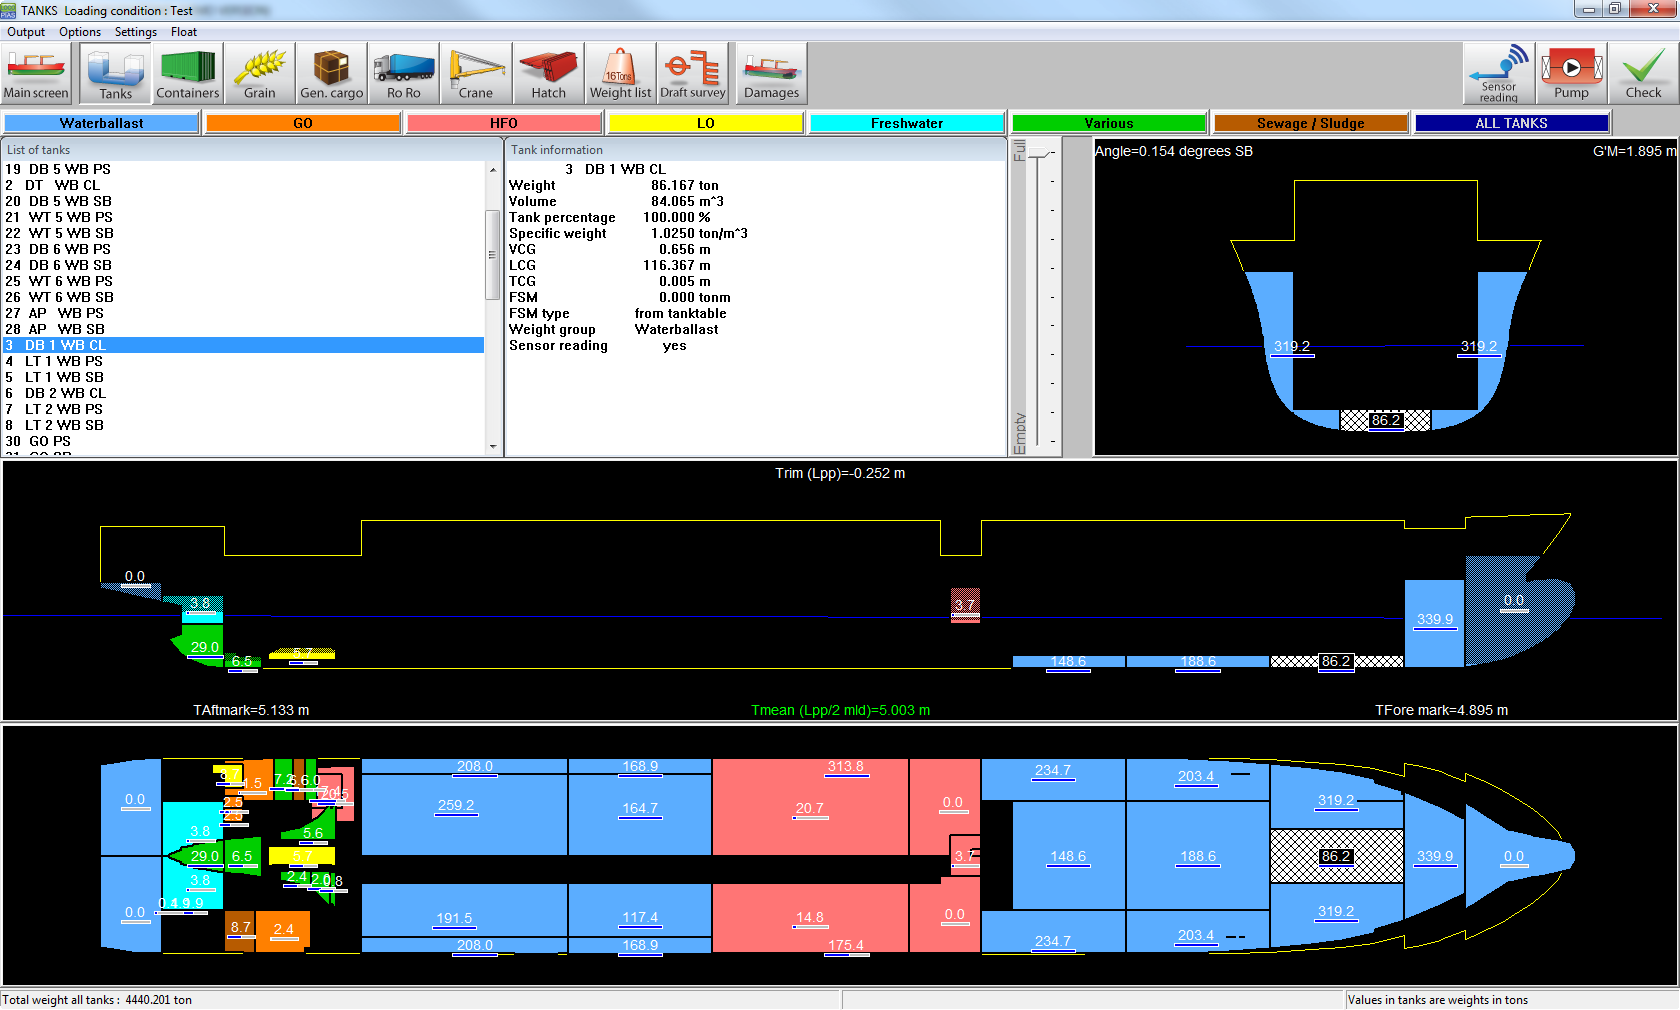Select tank 8 LT 2 WB SB

point(244,425)
